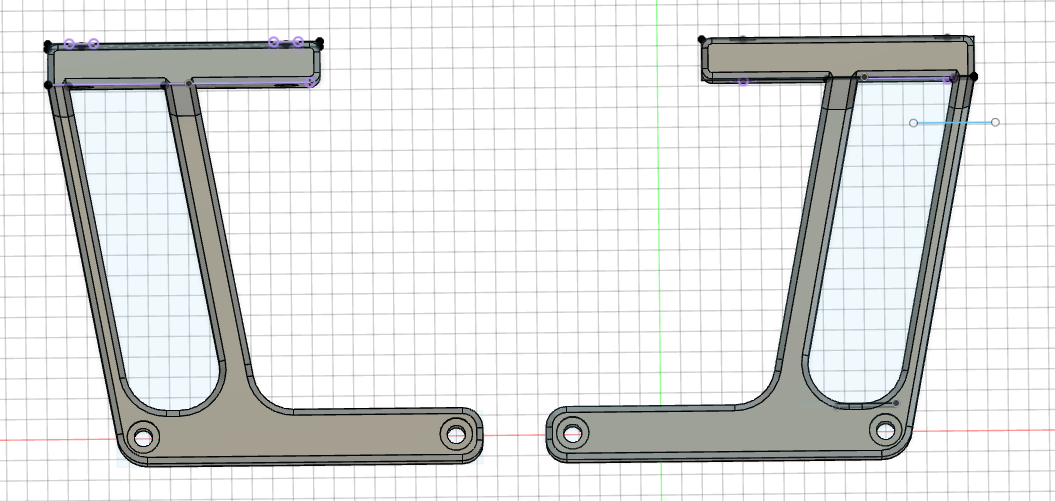Viewport: 1055px width, 501px height.
Task: Click the black sketch point at left bracket's top-right corner
Action: (x=320, y=42)
